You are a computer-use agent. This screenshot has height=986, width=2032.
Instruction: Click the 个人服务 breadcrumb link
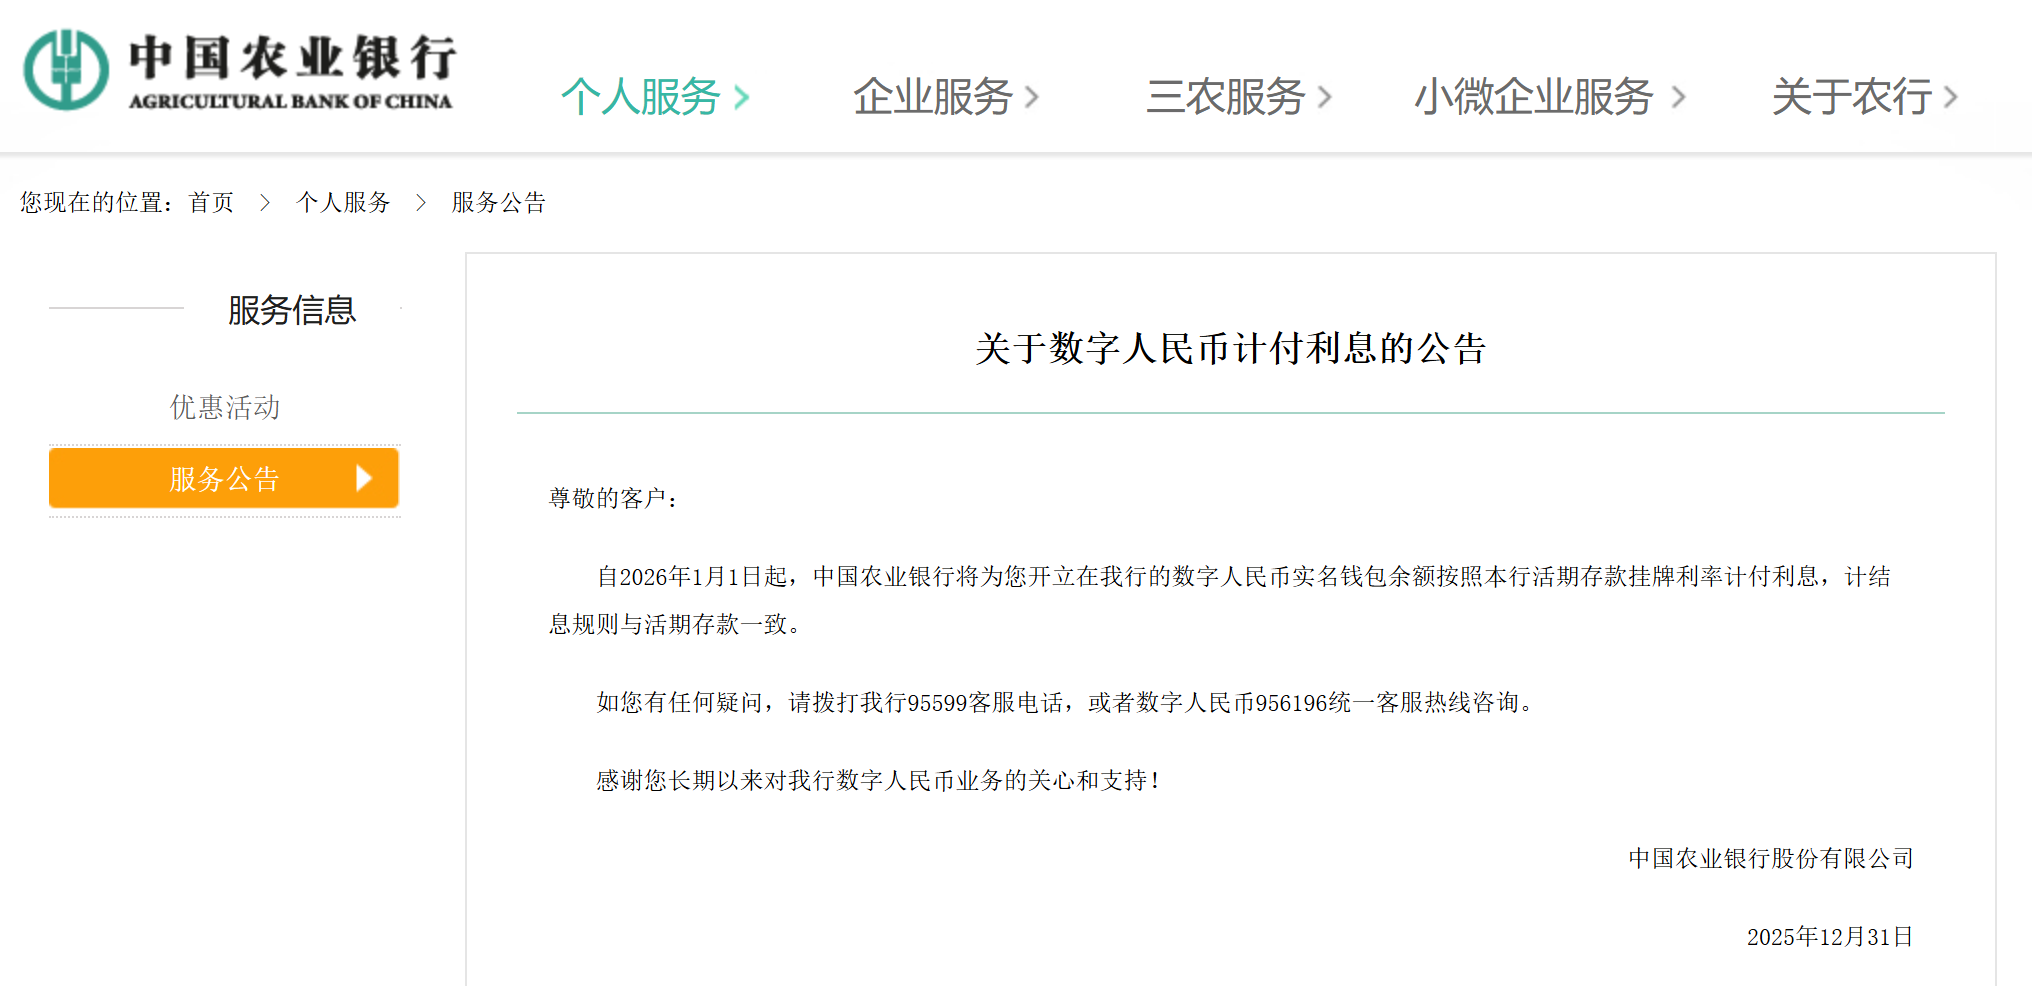[x=343, y=203]
